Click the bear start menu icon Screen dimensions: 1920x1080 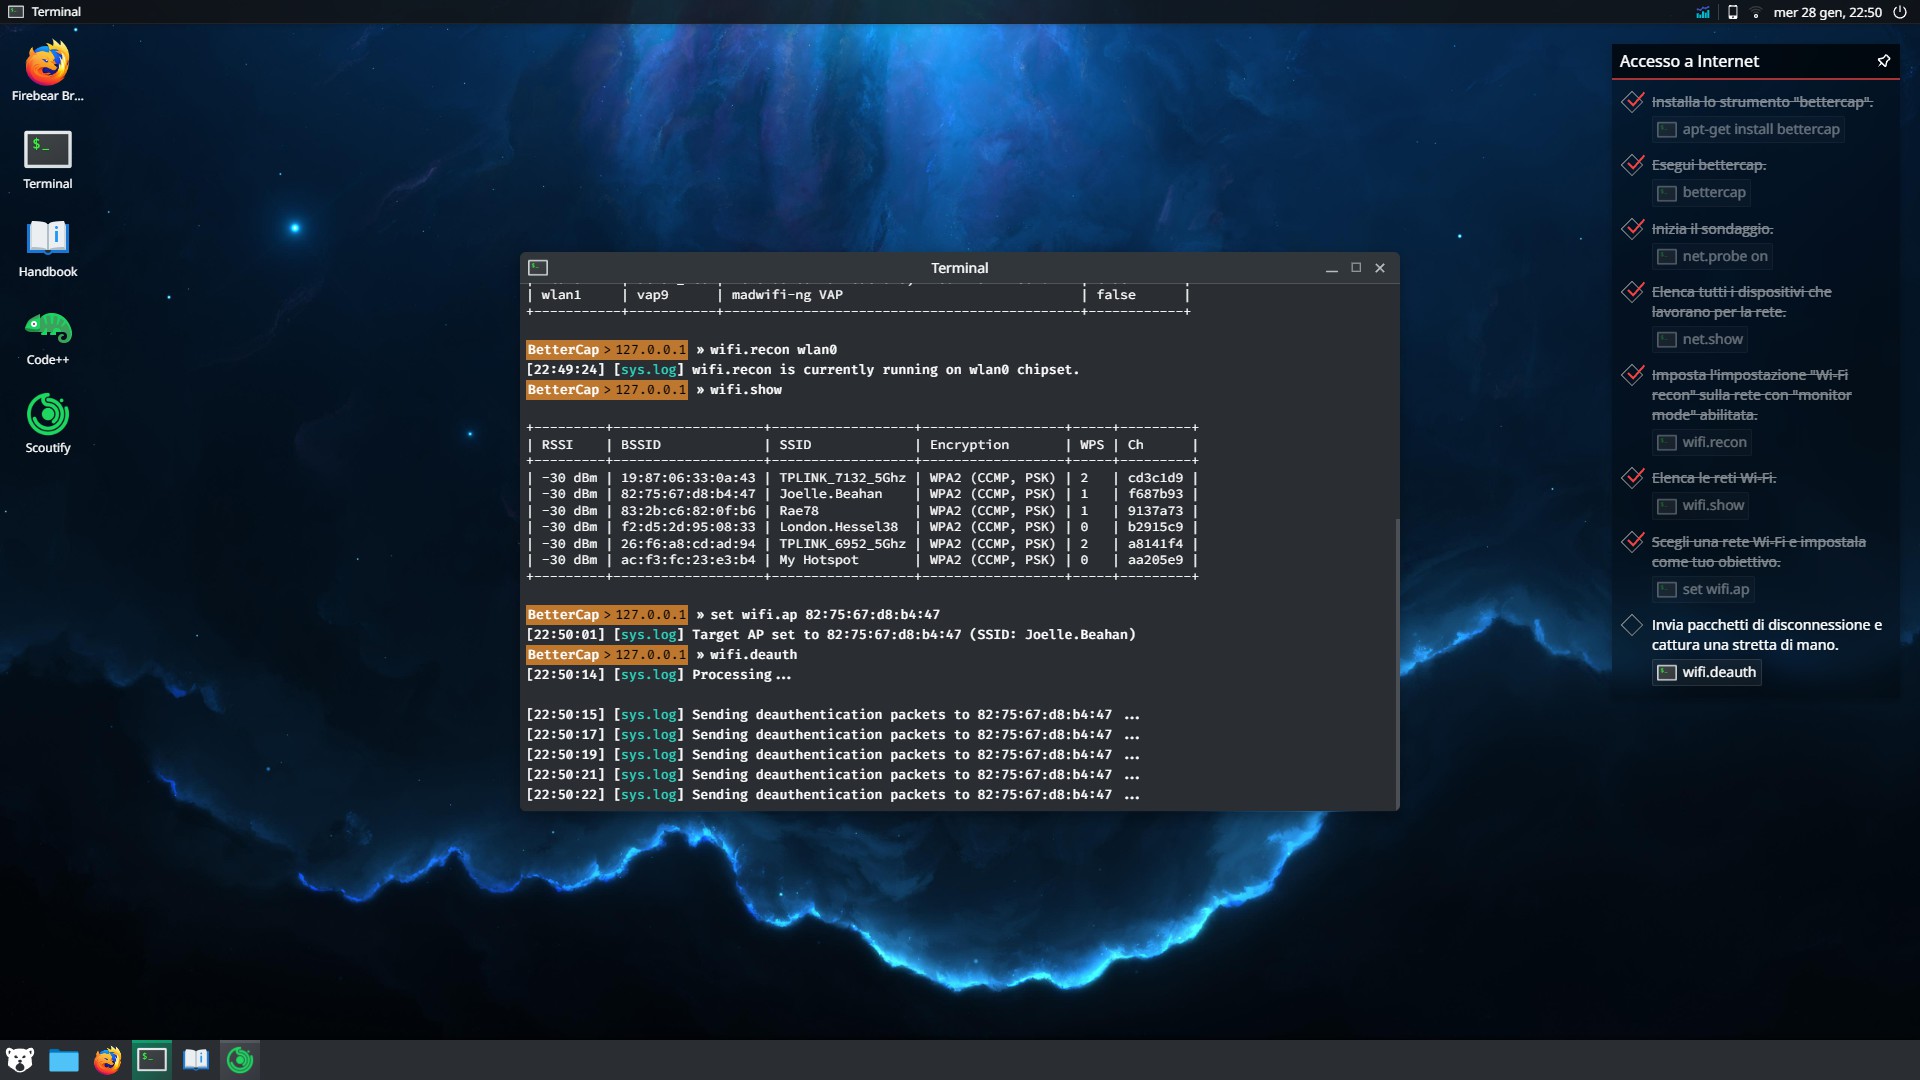[20, 1060]
